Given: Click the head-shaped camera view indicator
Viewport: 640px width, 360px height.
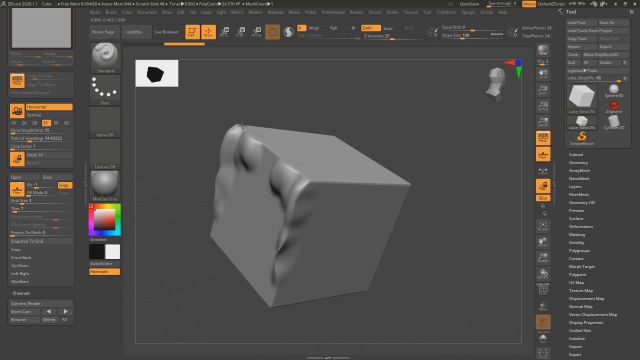Looking at the screenshot, I should click(x=496, y=83).
